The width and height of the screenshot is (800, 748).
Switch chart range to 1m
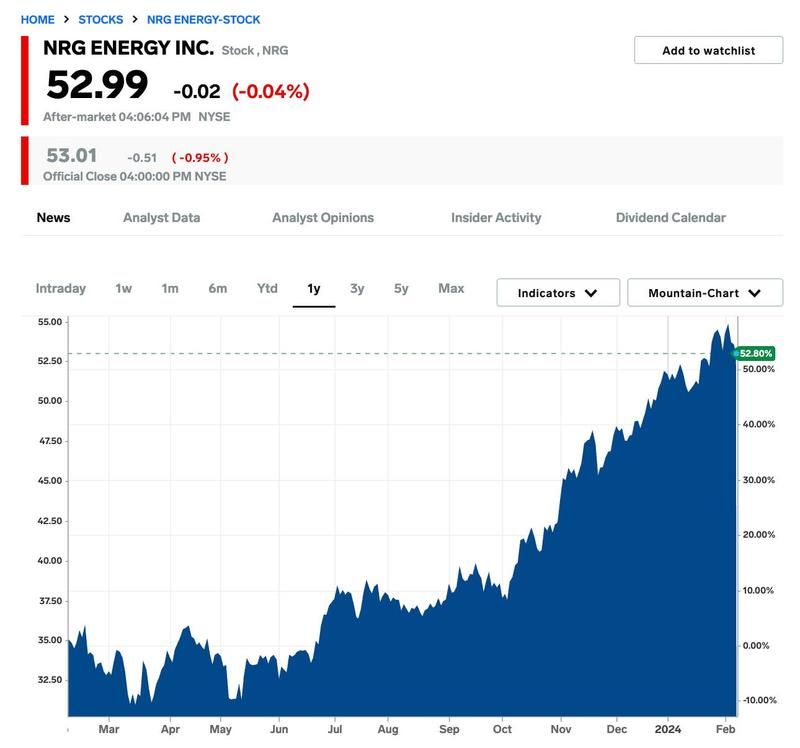170,288
